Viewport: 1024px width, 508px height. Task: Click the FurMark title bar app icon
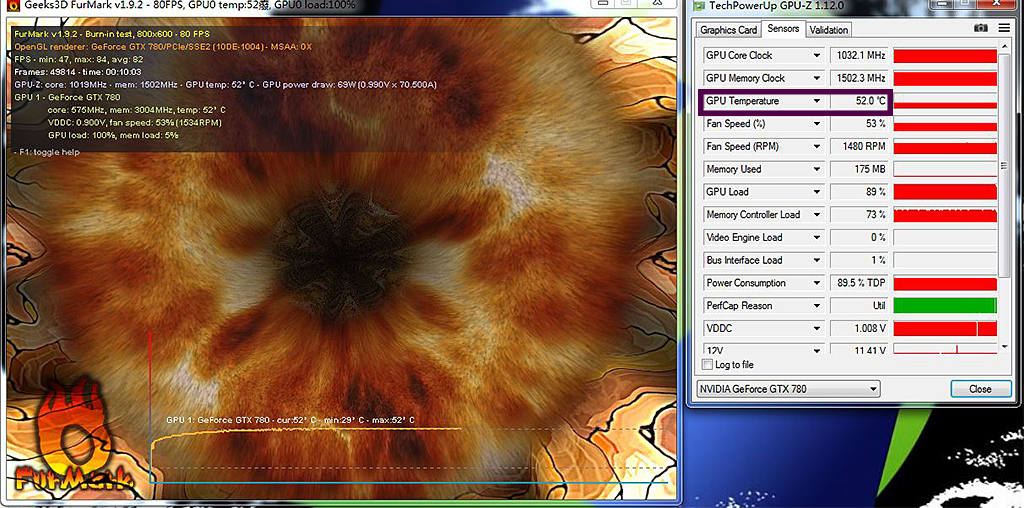pyautogui.click(x=13, y=6)
